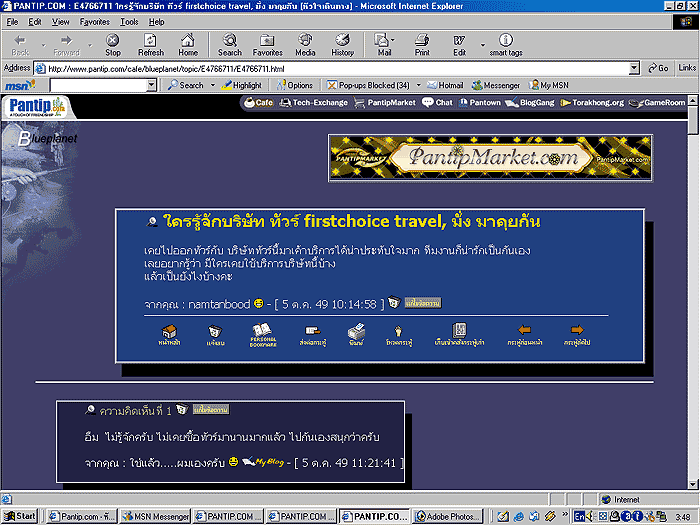Open the Favorites pane from toolbar
The width and height of the screenshot is (700, 525).
tap(267, 45)
